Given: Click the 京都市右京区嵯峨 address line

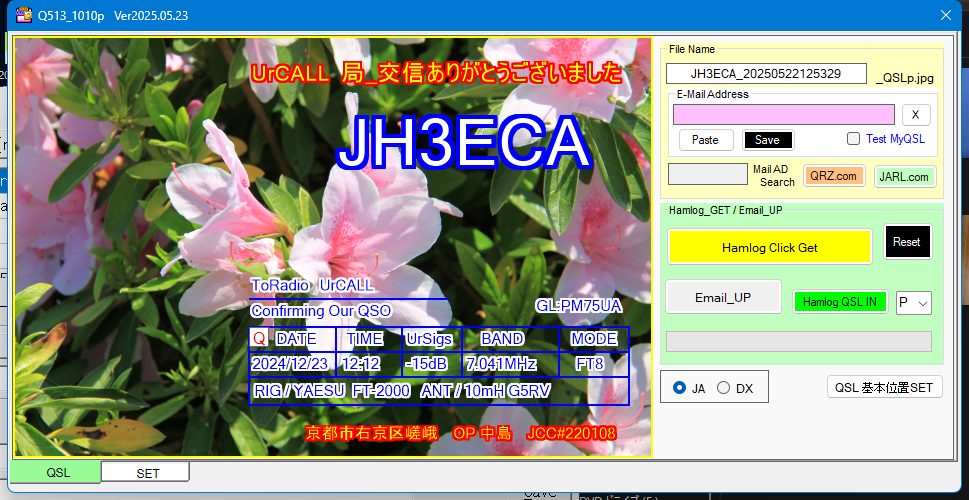Looking at the screenshot, I should (x=461, y=433).
